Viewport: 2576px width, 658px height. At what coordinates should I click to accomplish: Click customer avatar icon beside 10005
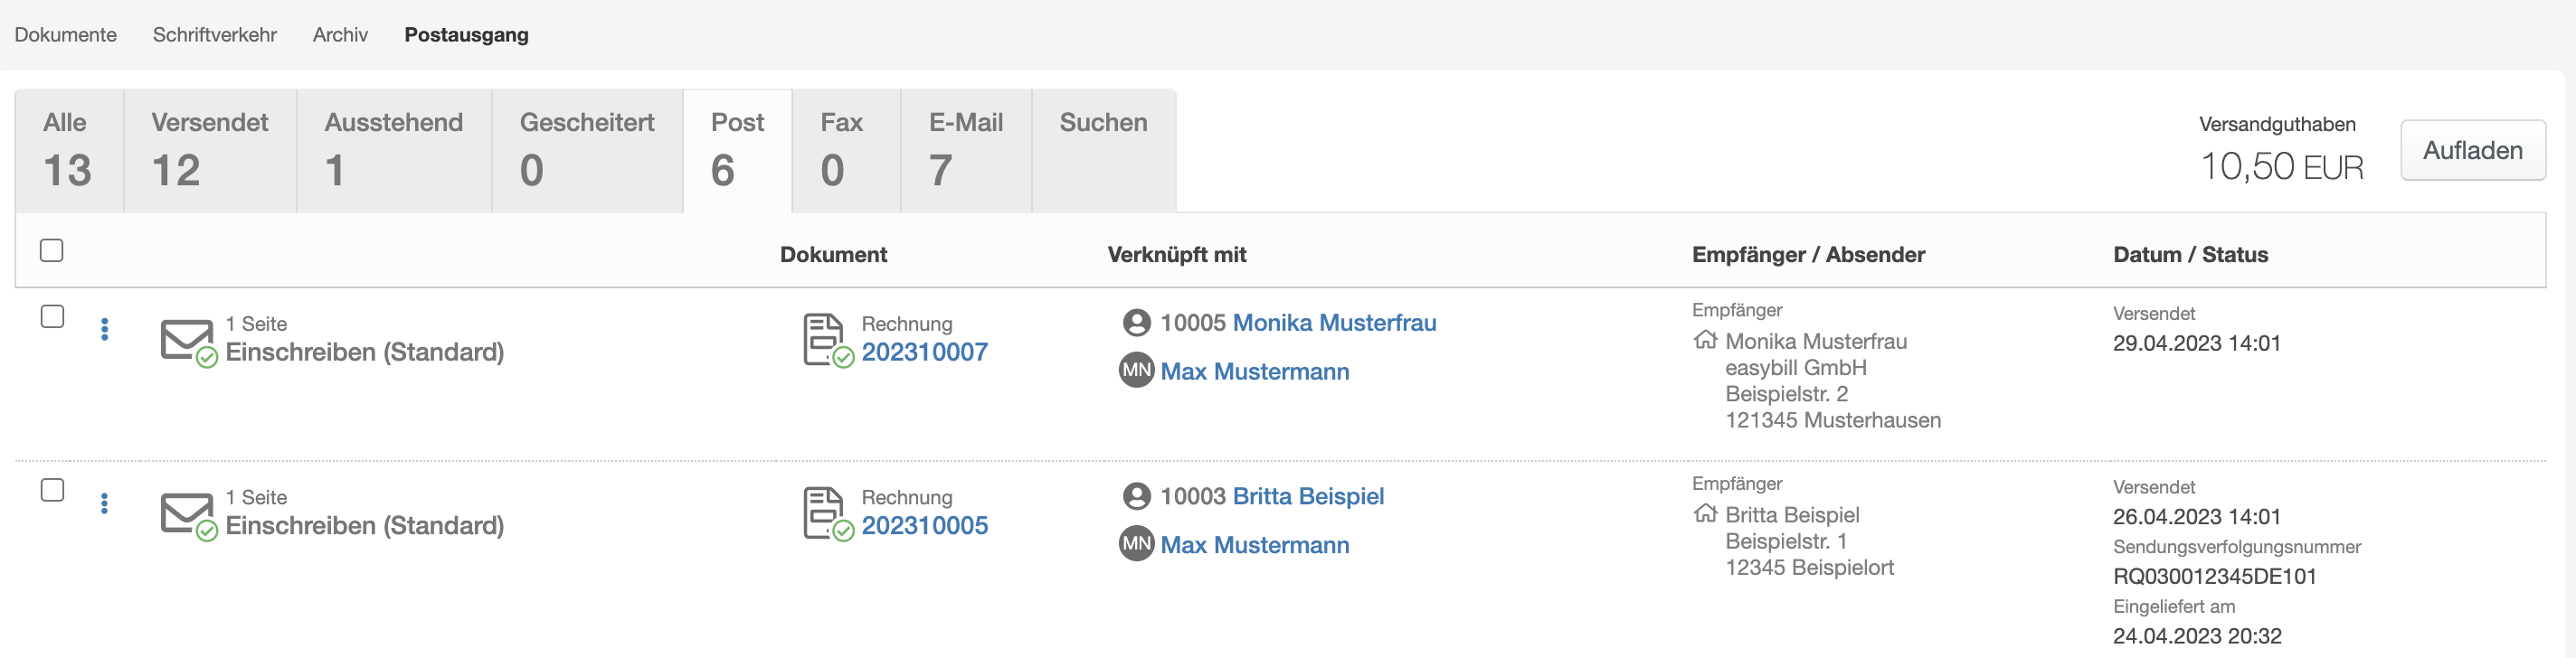pyautogui.click(x=1136, y=323)
